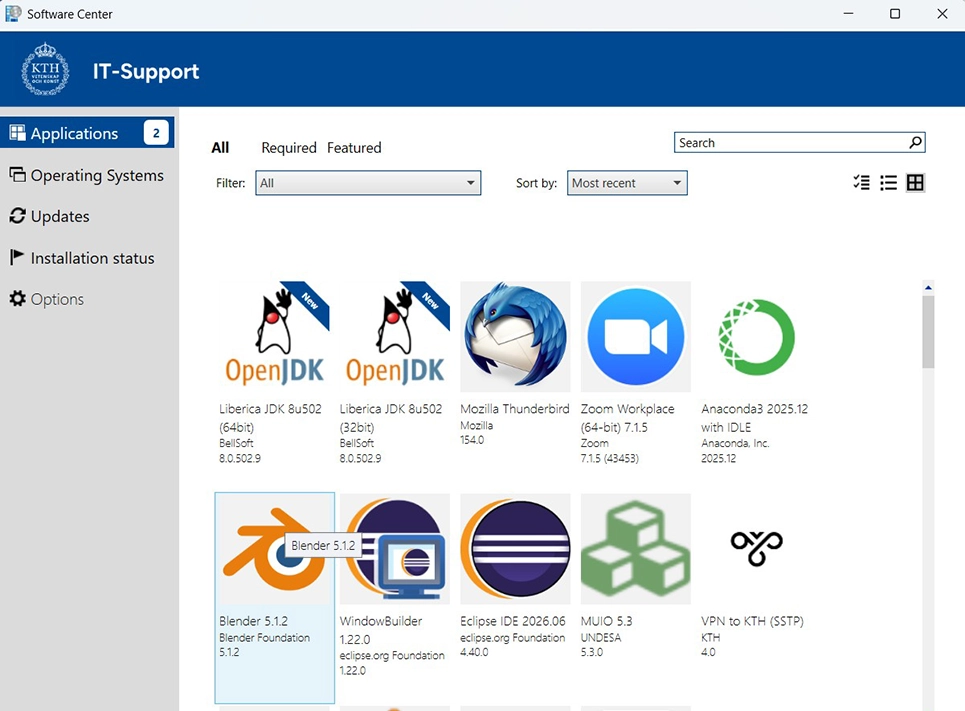965x711 pixels.
Task: Click the MUIO 5.3 title text
Action: 606,621
